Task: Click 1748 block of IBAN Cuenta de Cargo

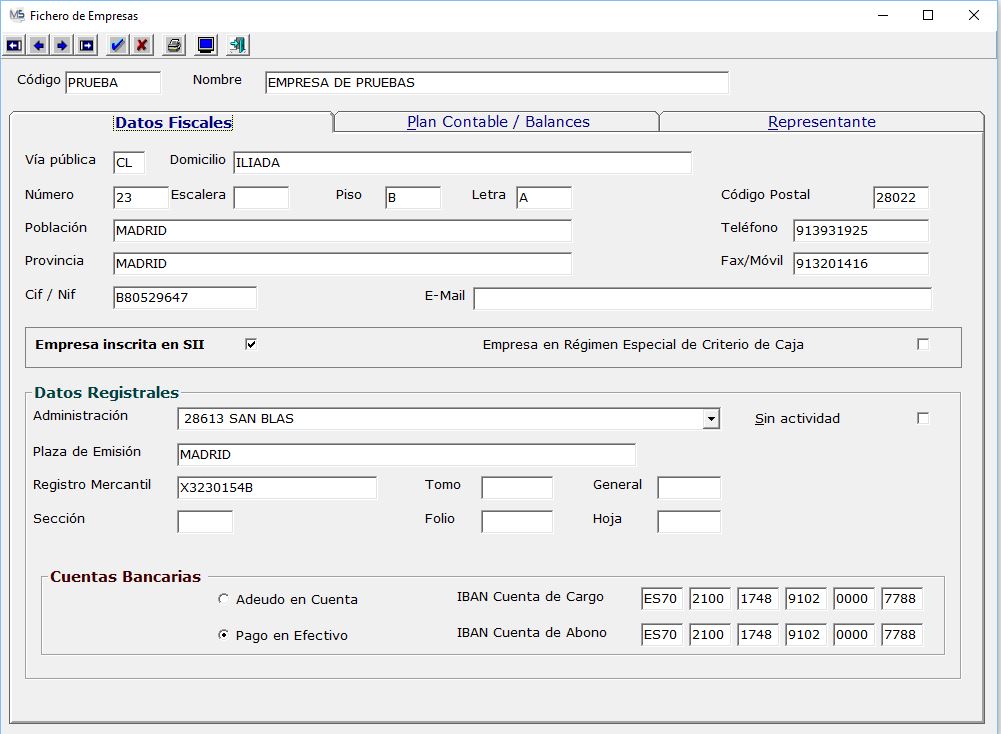Action: (x=757, y=599)
